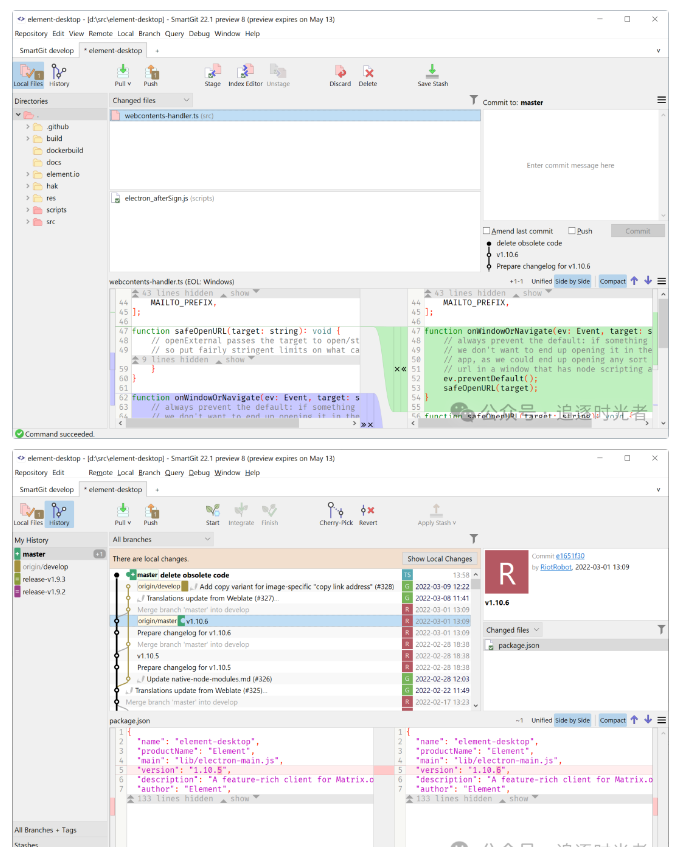Image resolution: width=675 pixels, height=847 pixels.
Task: Expand the .github directory
Action: point(28,126)
